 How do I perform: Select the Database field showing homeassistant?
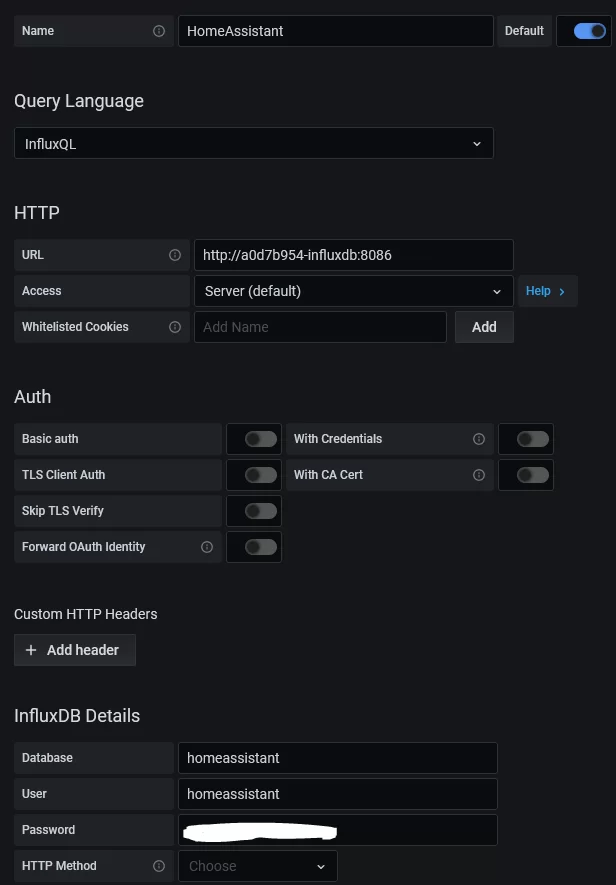point(337,757)
